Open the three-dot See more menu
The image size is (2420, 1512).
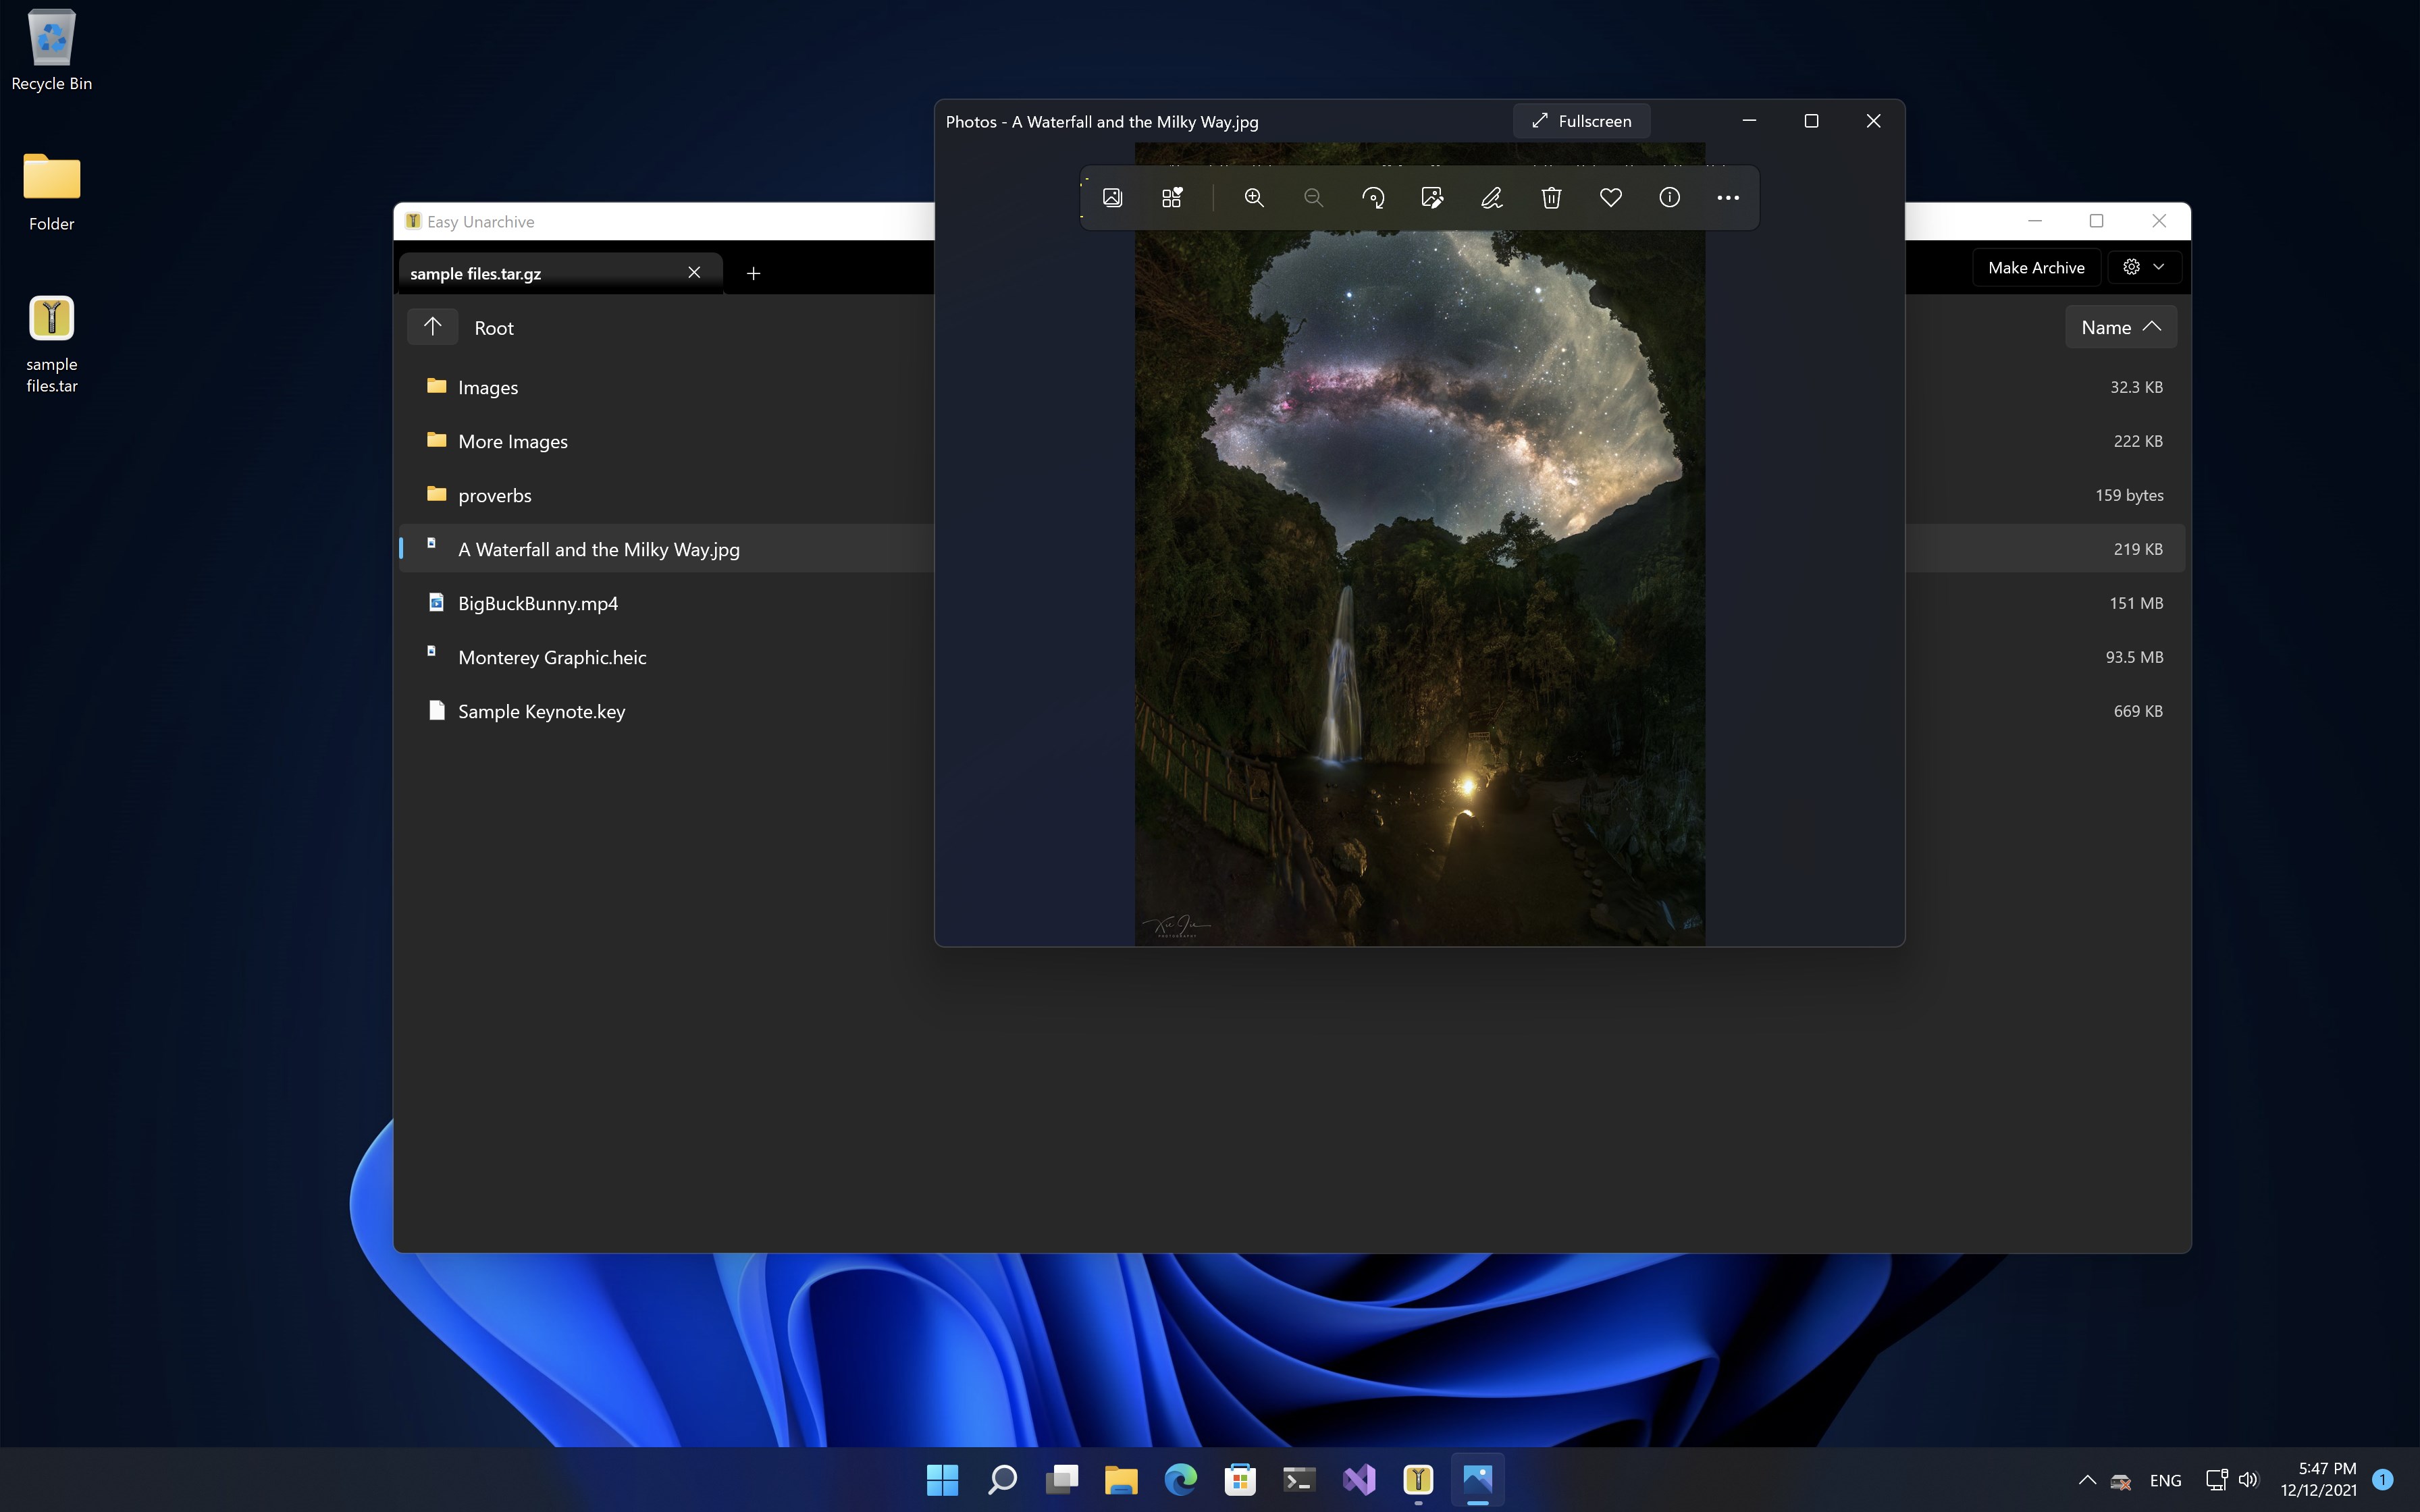1728,198
